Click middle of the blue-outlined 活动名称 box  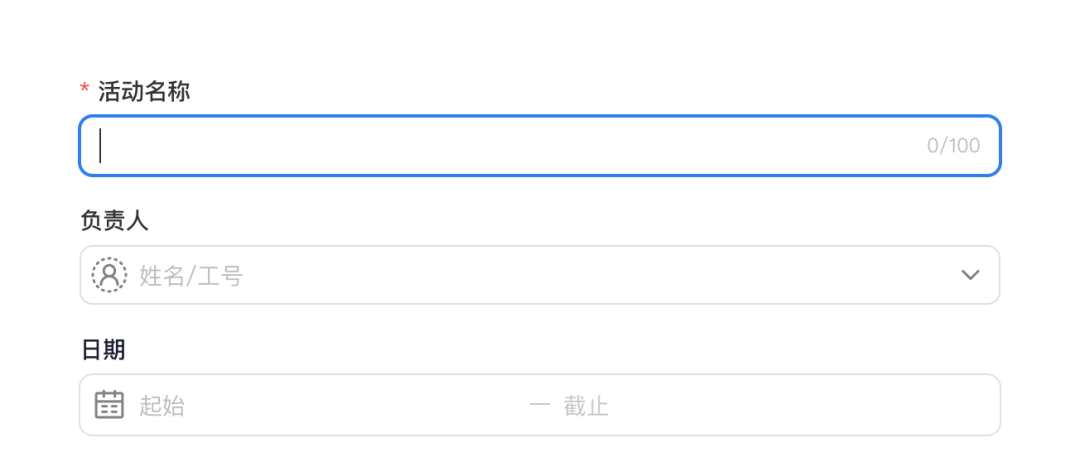pyautogui.click(x=540, y=146)
